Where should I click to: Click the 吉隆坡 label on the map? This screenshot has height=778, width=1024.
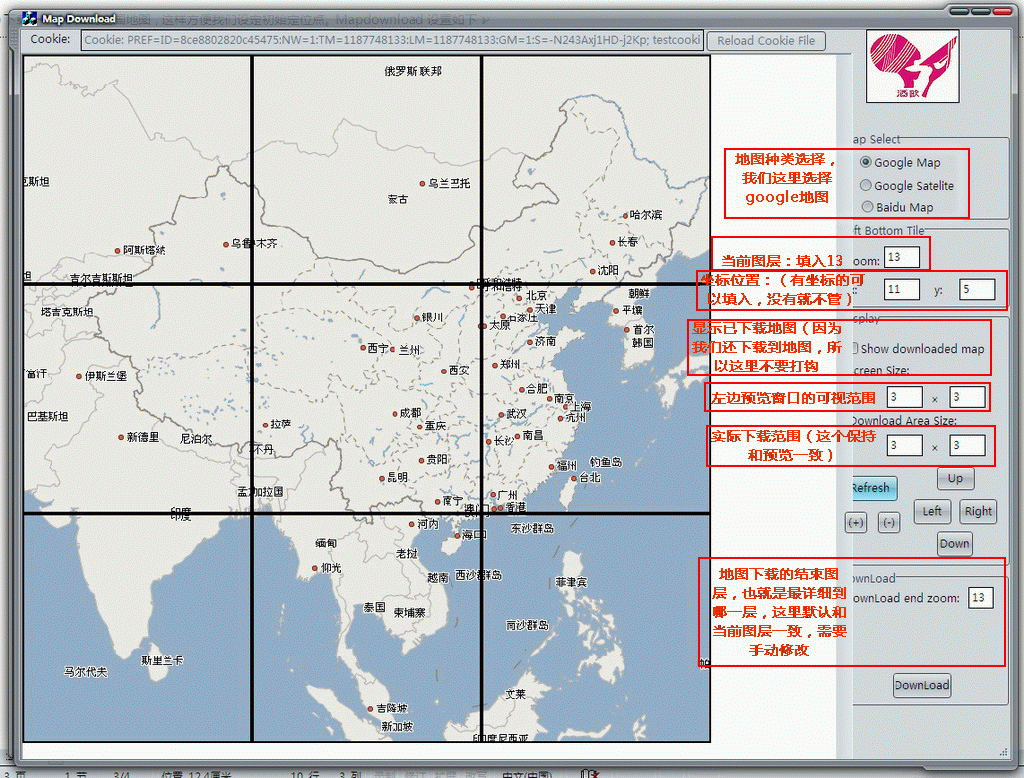[391, 708]
